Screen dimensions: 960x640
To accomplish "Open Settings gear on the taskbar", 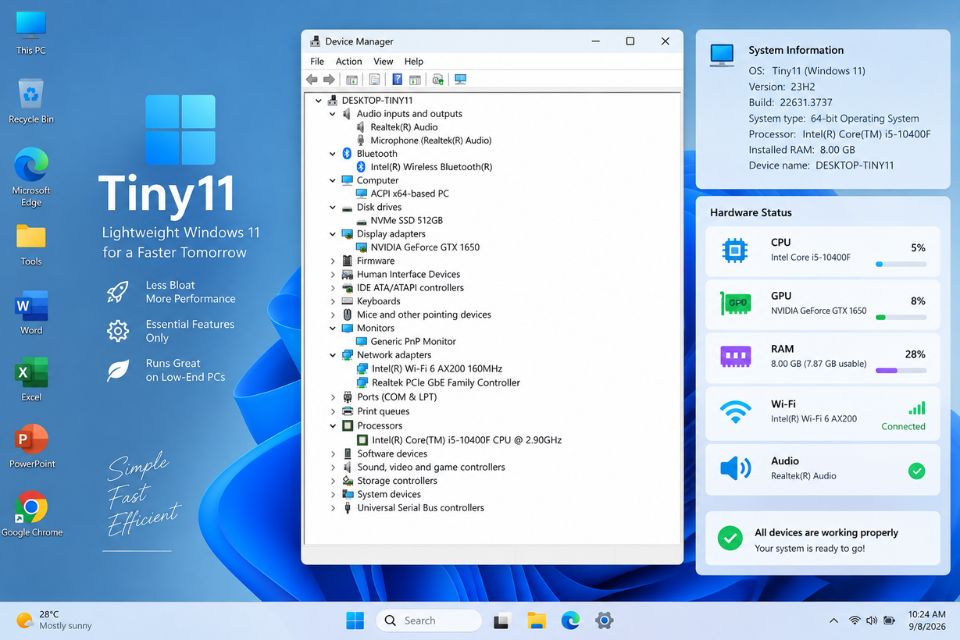I will click(604, 621).
